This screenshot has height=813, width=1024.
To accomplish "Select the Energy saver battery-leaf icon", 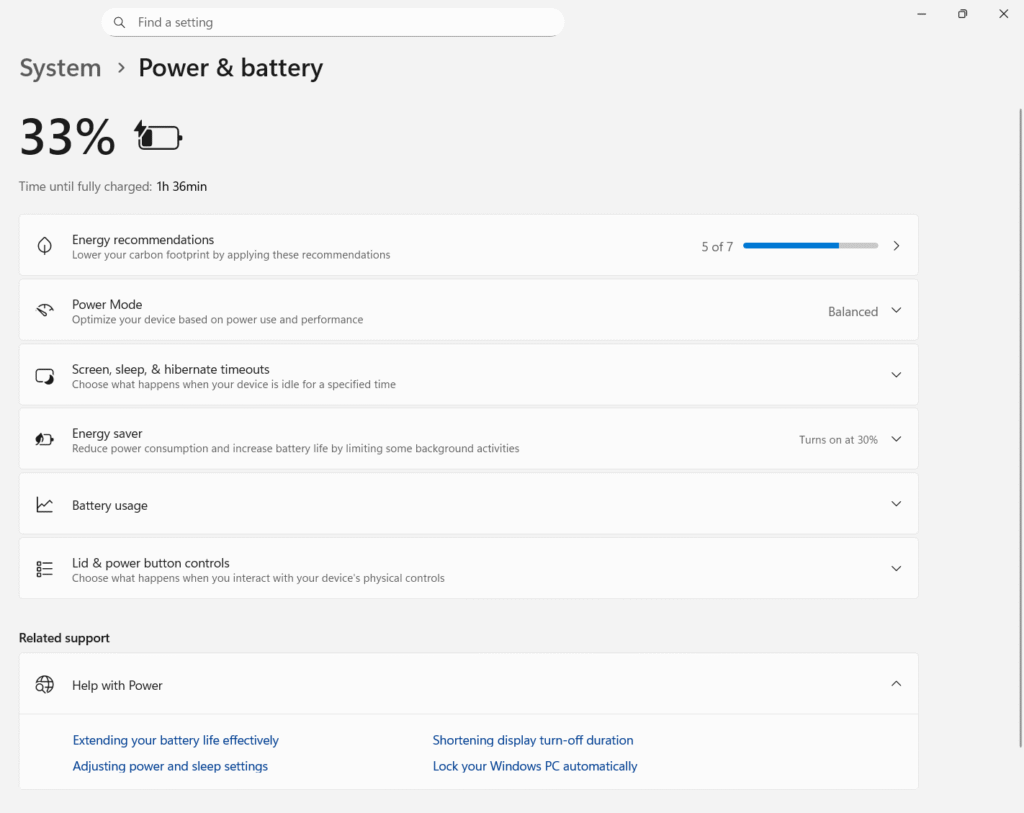I will click(x=44, y=439).
